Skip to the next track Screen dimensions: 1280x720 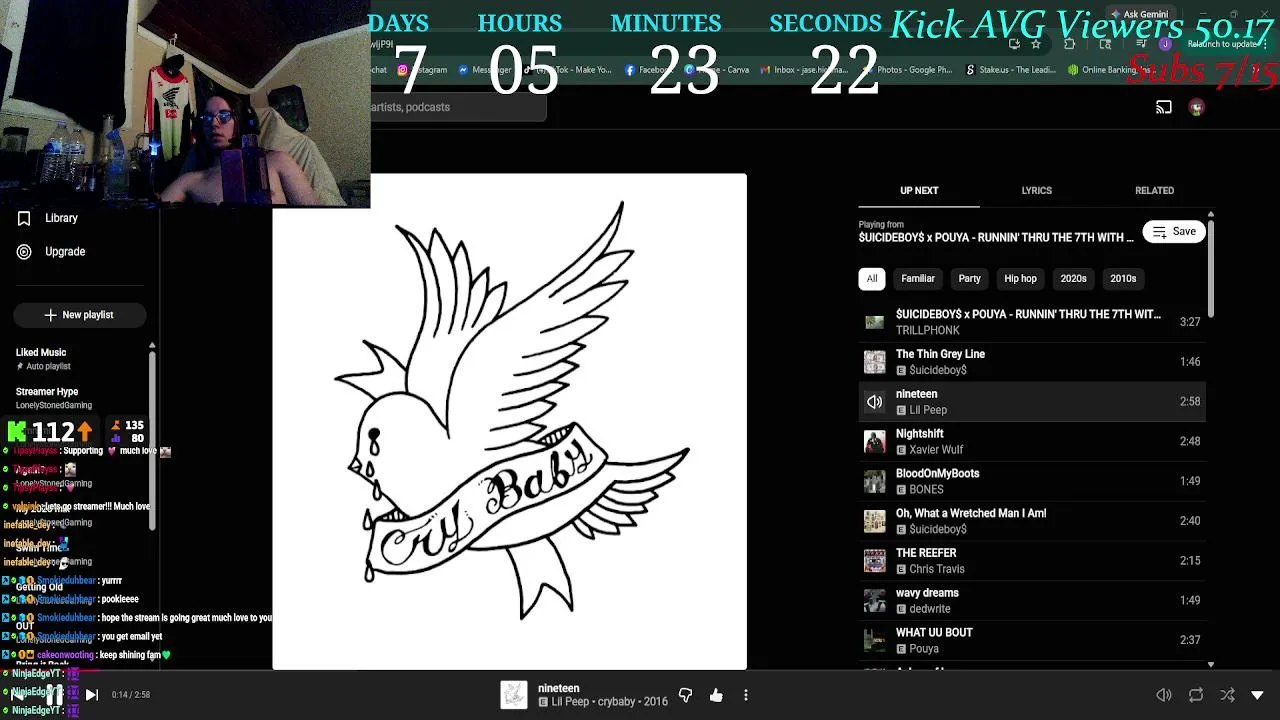point(91,695)
